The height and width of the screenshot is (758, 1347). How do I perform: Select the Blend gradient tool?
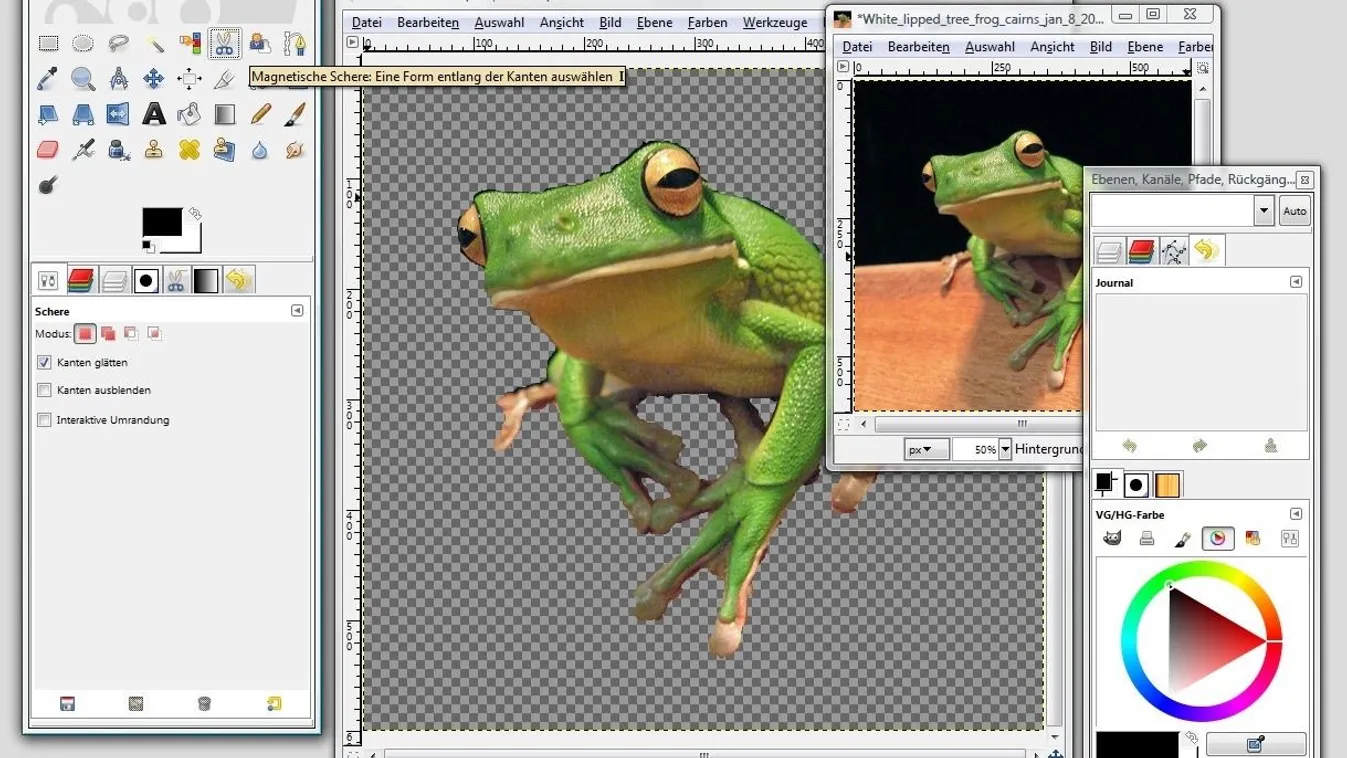[x=225, y=115]
